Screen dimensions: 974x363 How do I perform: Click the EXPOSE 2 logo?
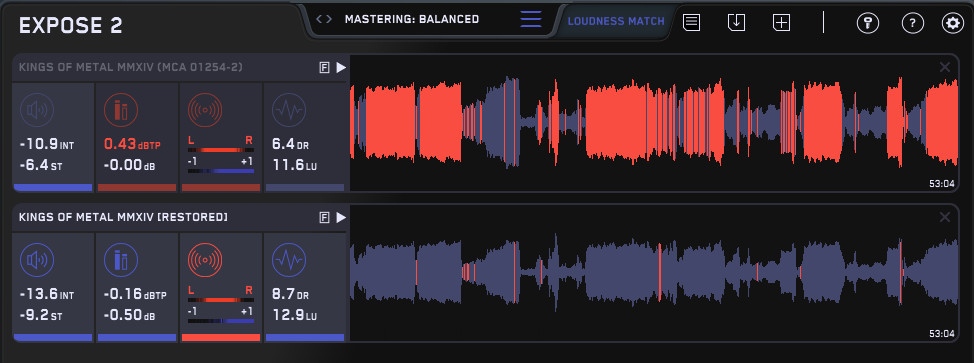coord(70,26)
